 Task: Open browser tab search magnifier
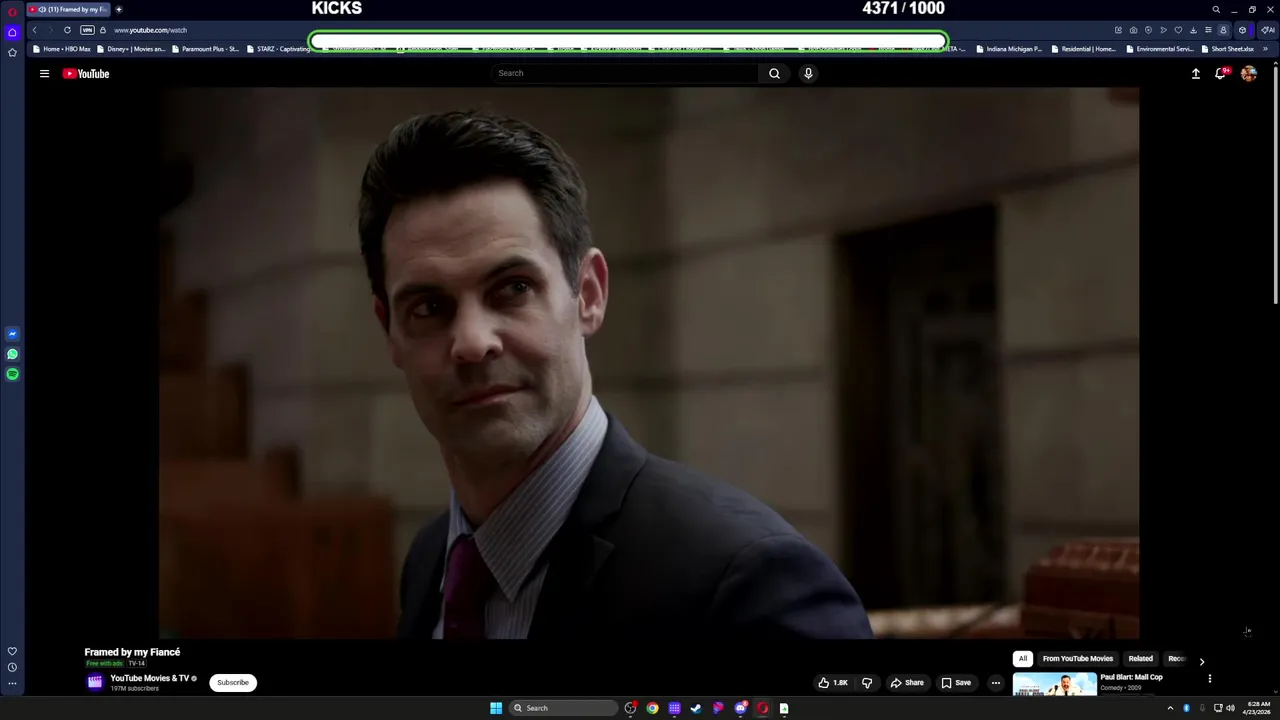(1216, 10)
